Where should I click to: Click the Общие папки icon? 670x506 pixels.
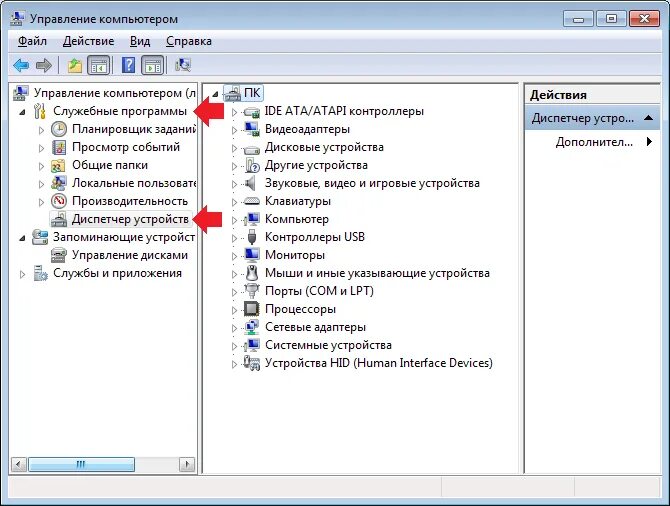pos(58,165)
